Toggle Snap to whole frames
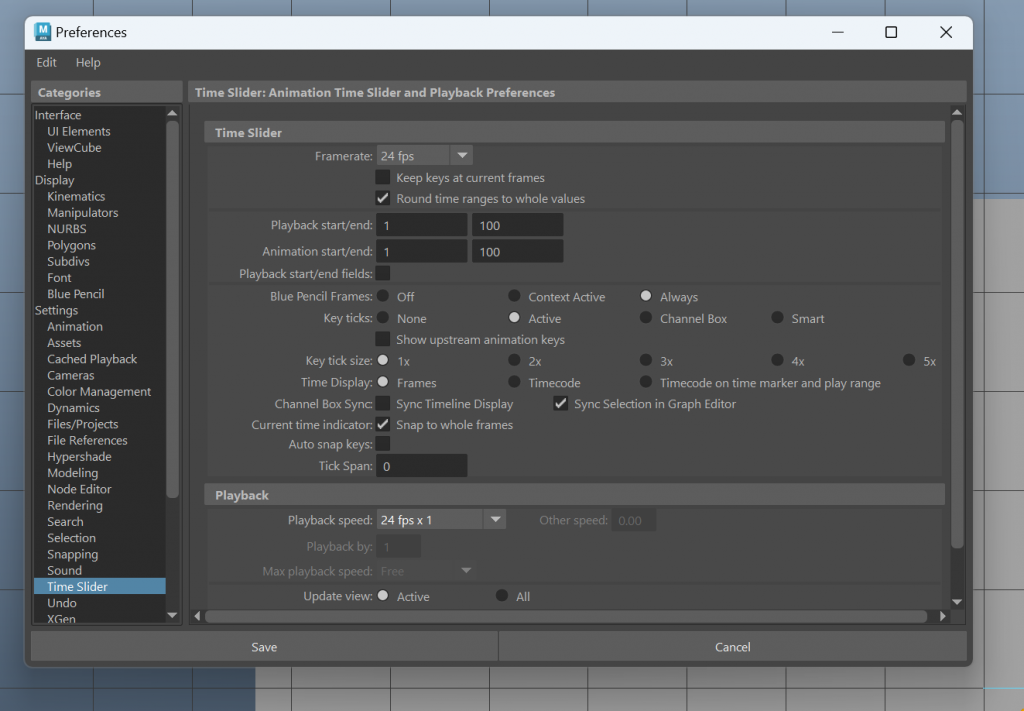Image resolution: width=1024 pixels, height=711 pixels. [x=383, y=424]
